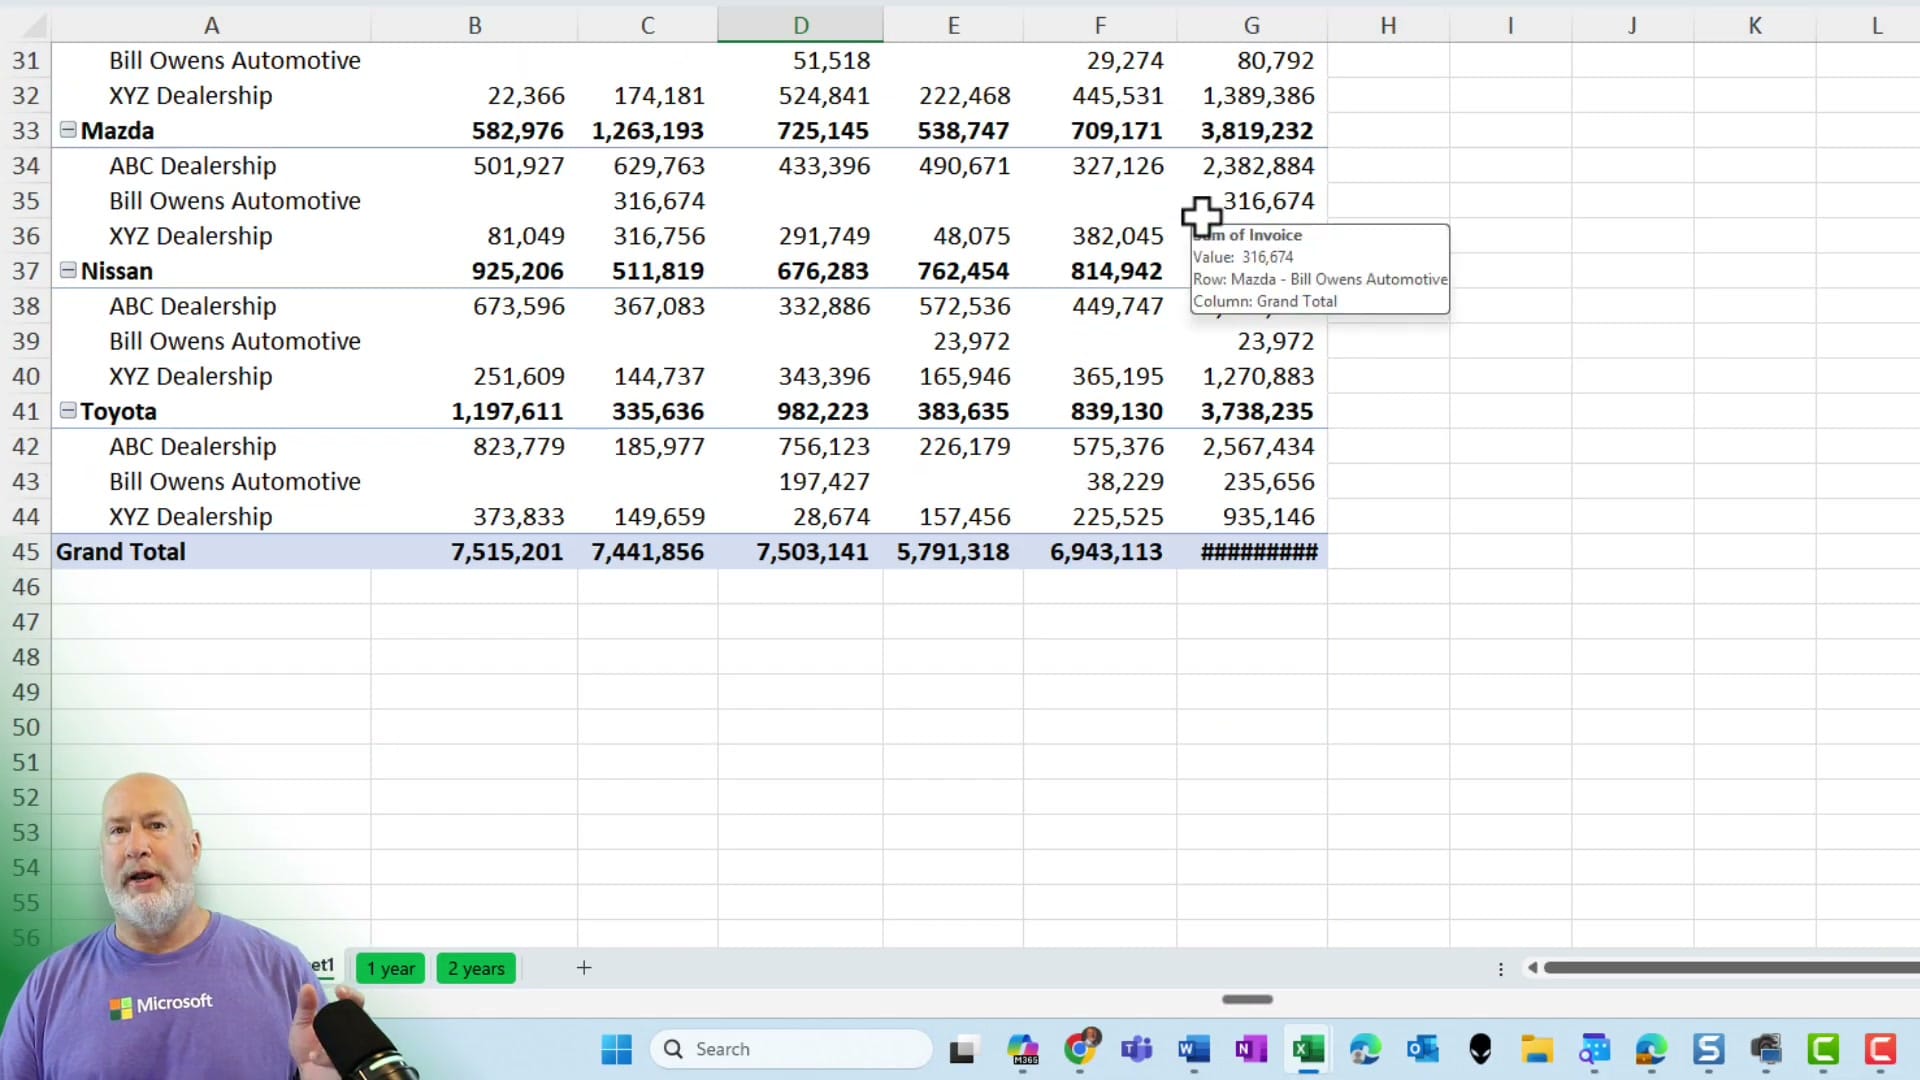Open Microsoft 365 Copilot from the taskbar

tap(1022, 1050)
